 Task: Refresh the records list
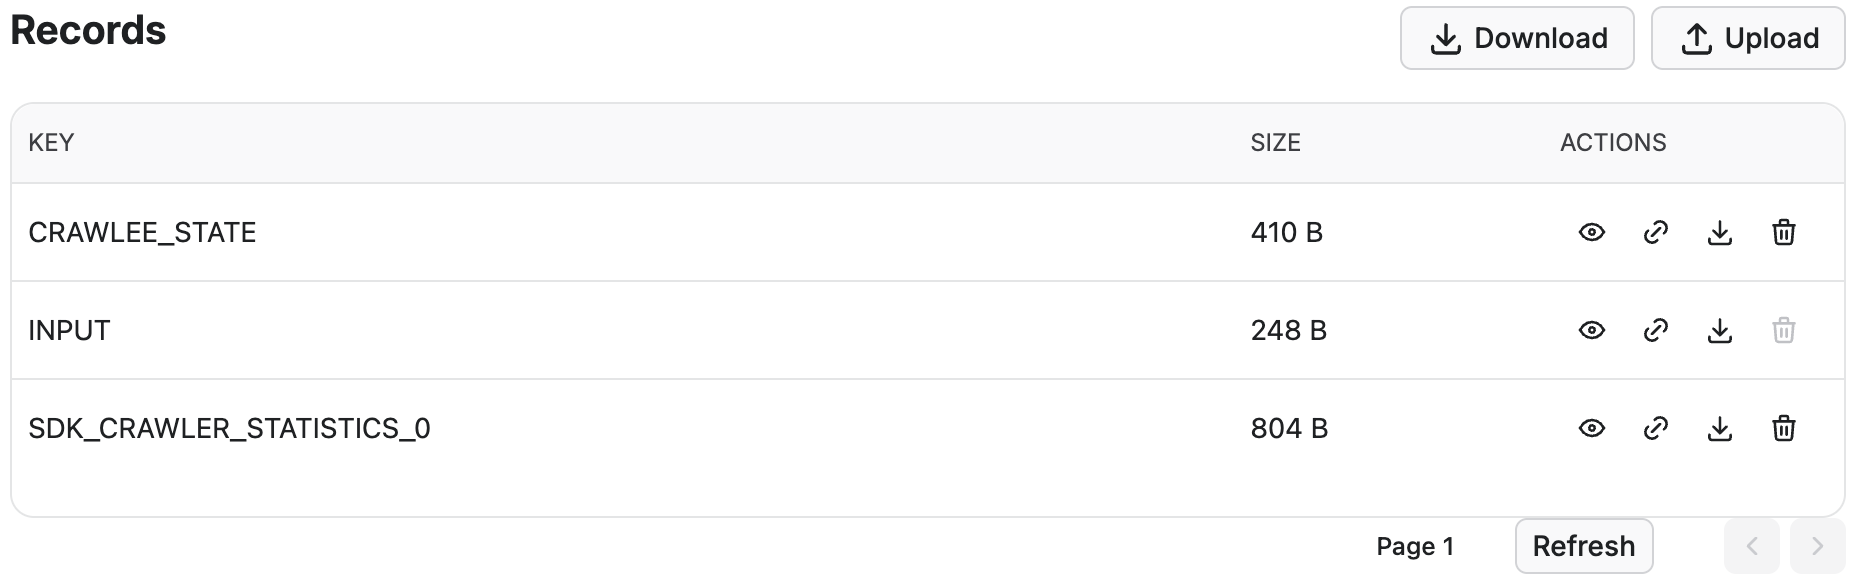pyautogui.click(x=1583, y=546)
